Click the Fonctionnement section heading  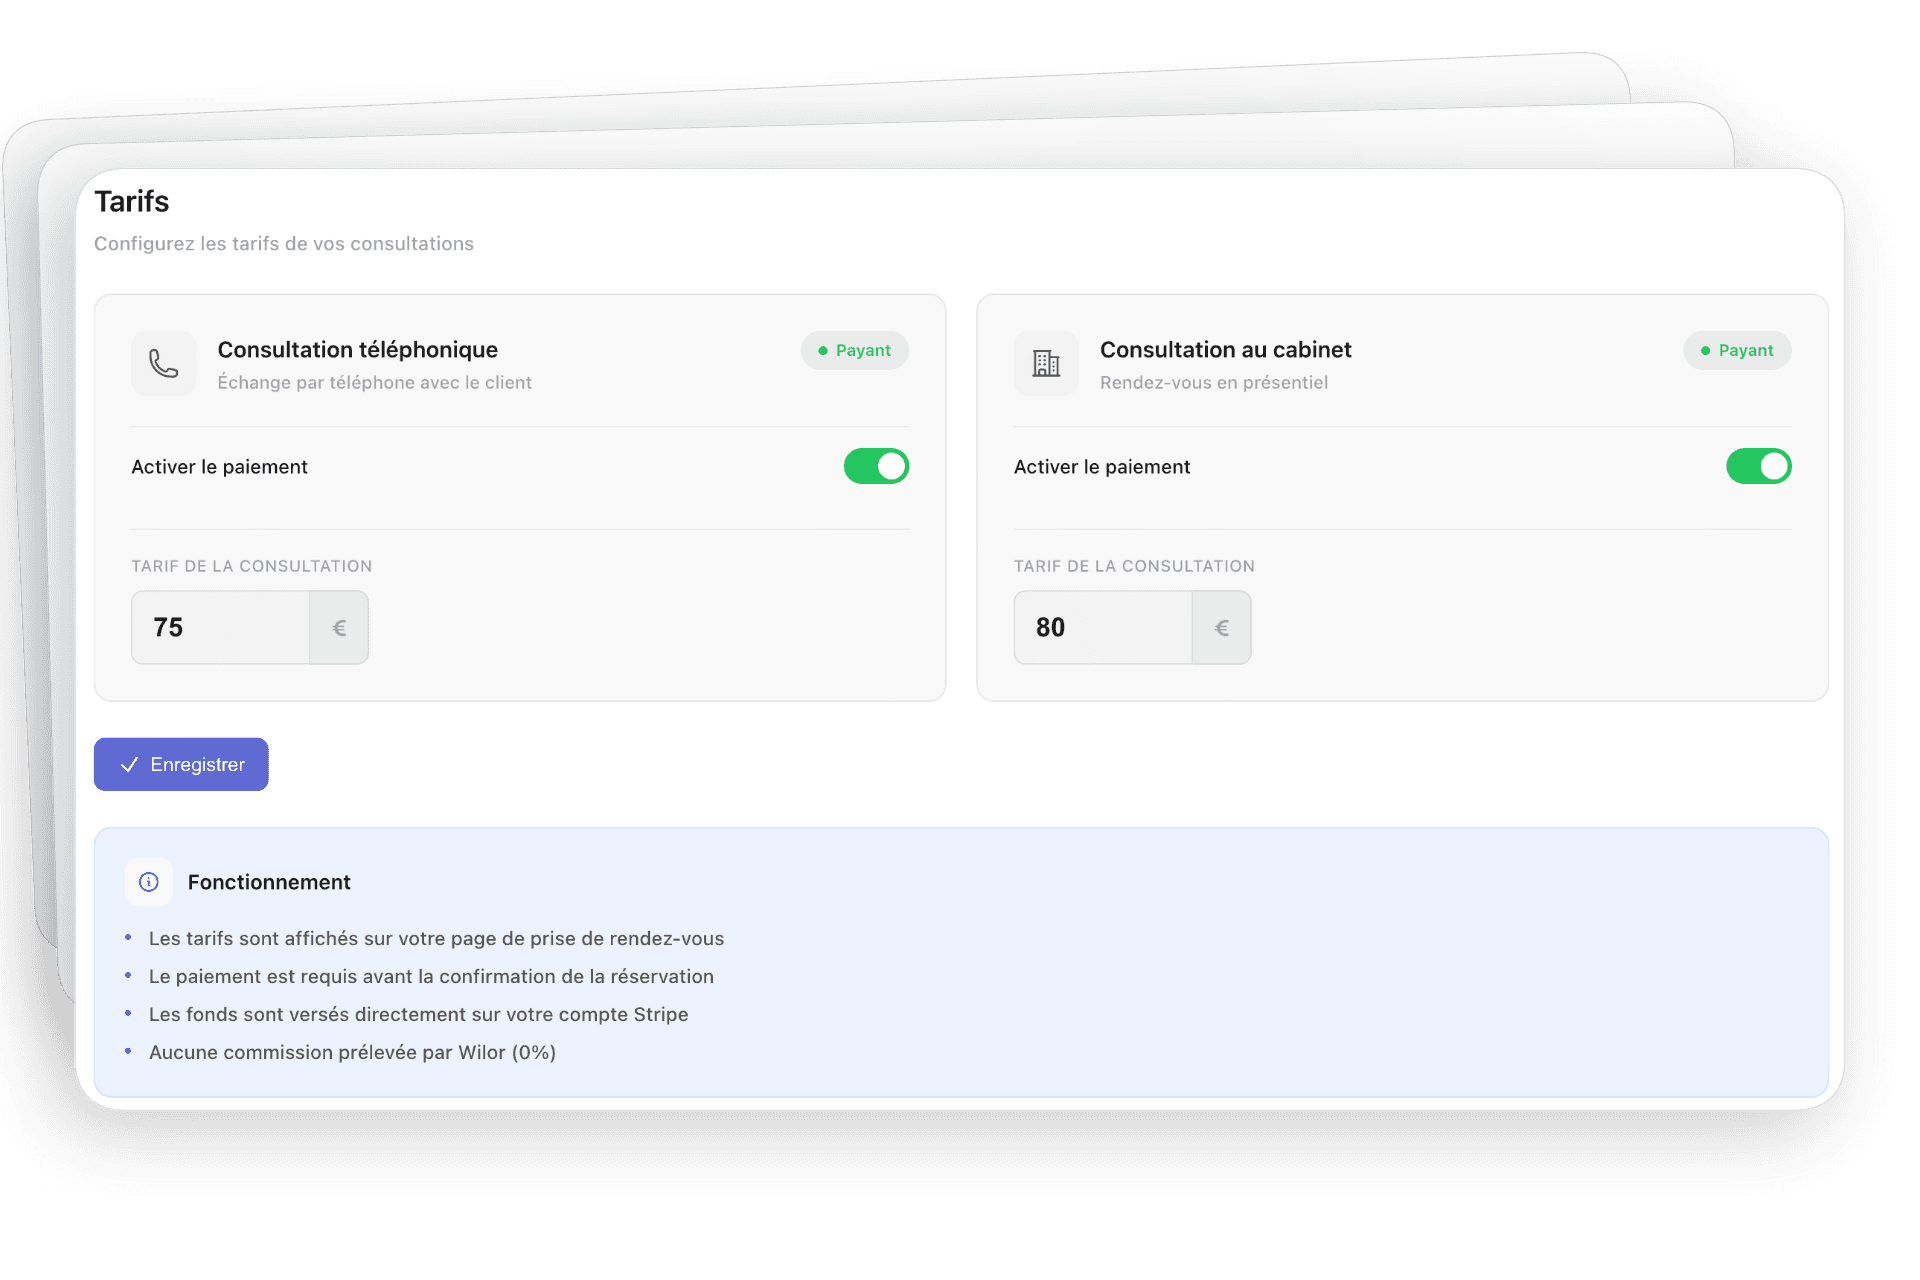click(x=269, y=882)
